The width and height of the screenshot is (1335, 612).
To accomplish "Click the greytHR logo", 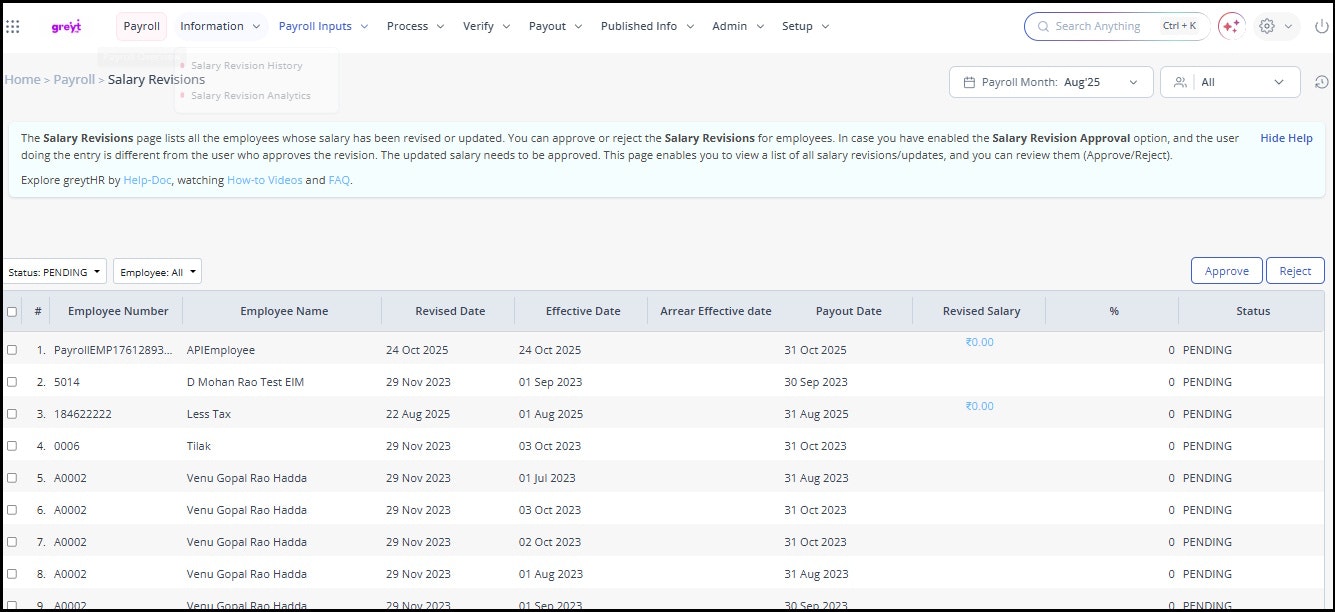I will click(x=66, y=27).
